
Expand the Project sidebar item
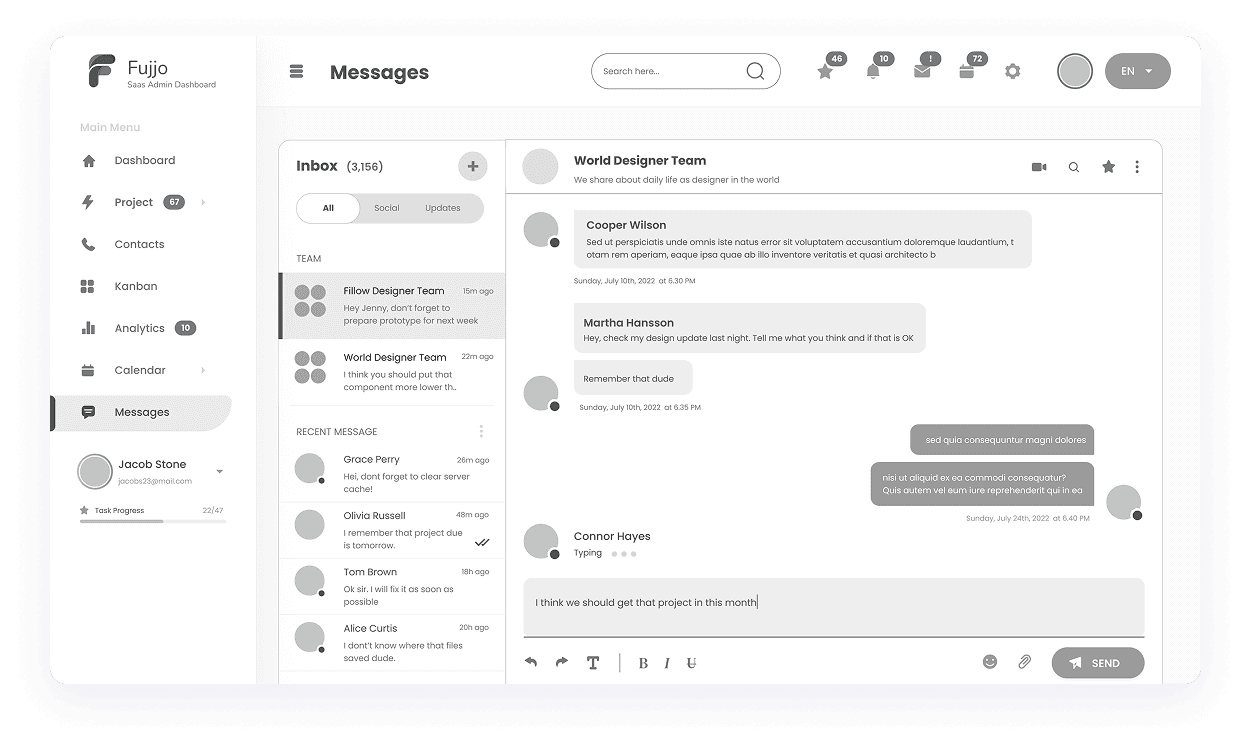(202, 202)
